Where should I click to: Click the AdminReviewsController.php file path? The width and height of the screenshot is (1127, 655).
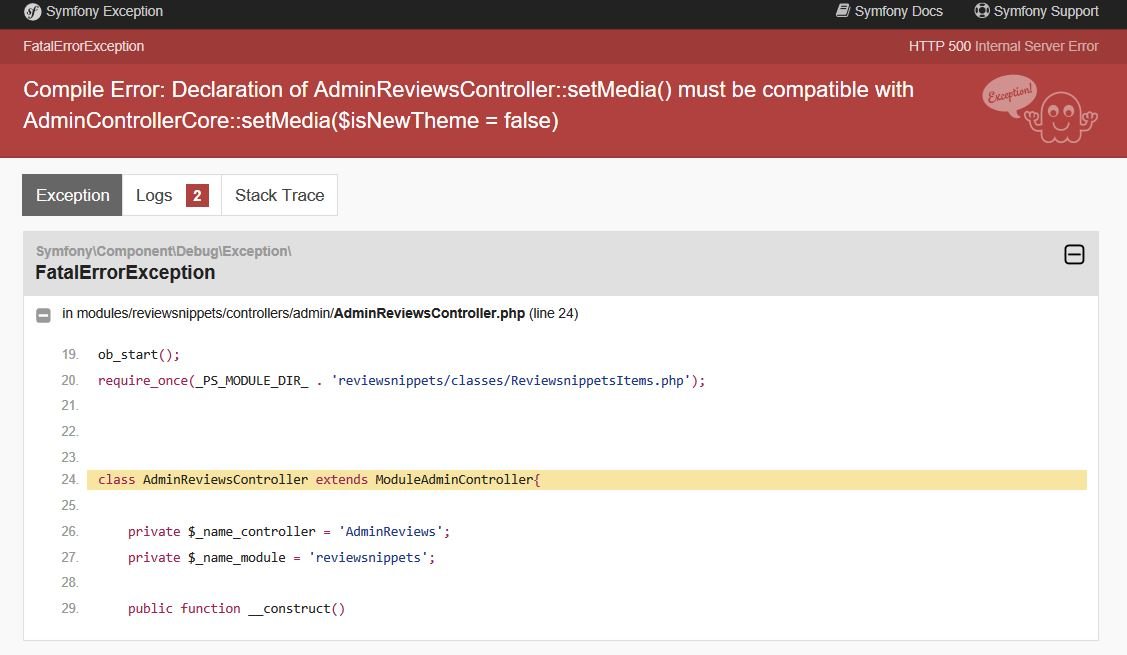(x=429, y=313)
